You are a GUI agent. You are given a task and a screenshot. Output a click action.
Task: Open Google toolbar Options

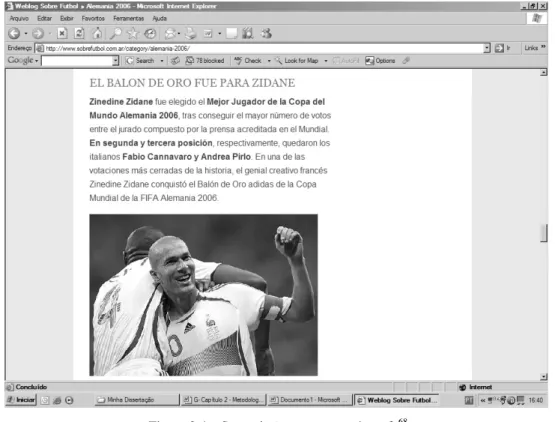coord(381,61)
